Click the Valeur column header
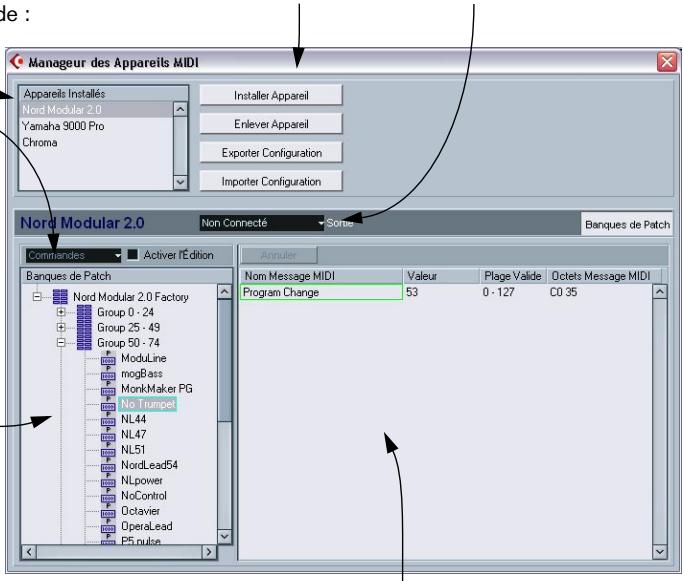 441,276
